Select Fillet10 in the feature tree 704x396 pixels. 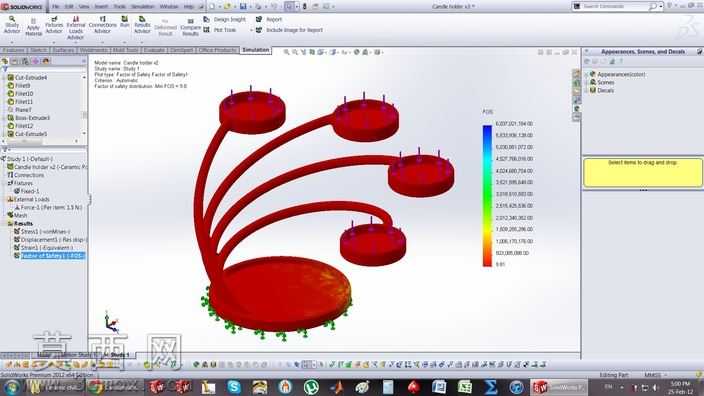click(20, 94)
